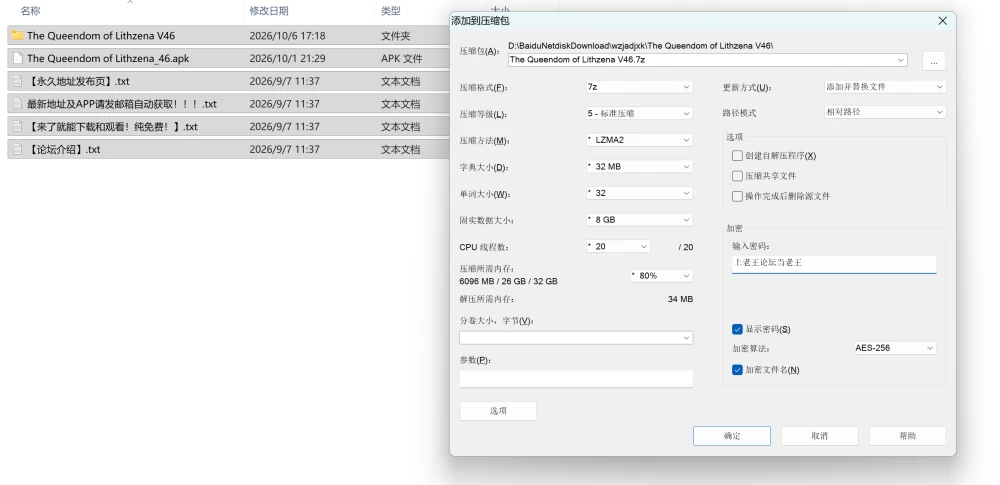Sort by 名称 column header

pos(30,11)
